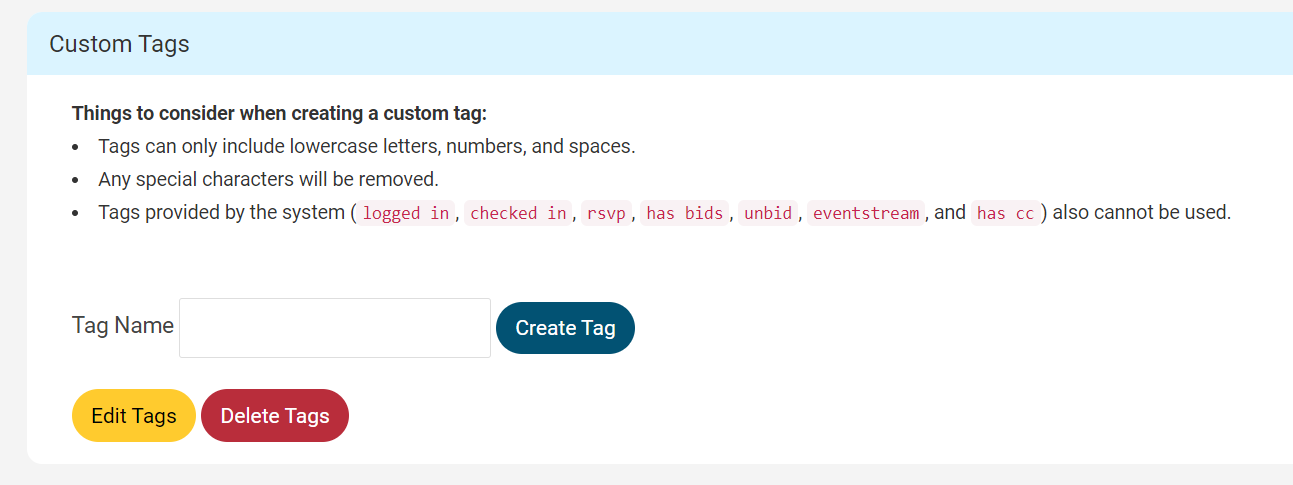This screenshot has width=1293, height=485.
Task: Select the 'unbid' code tag
Action: pos(768,213)
